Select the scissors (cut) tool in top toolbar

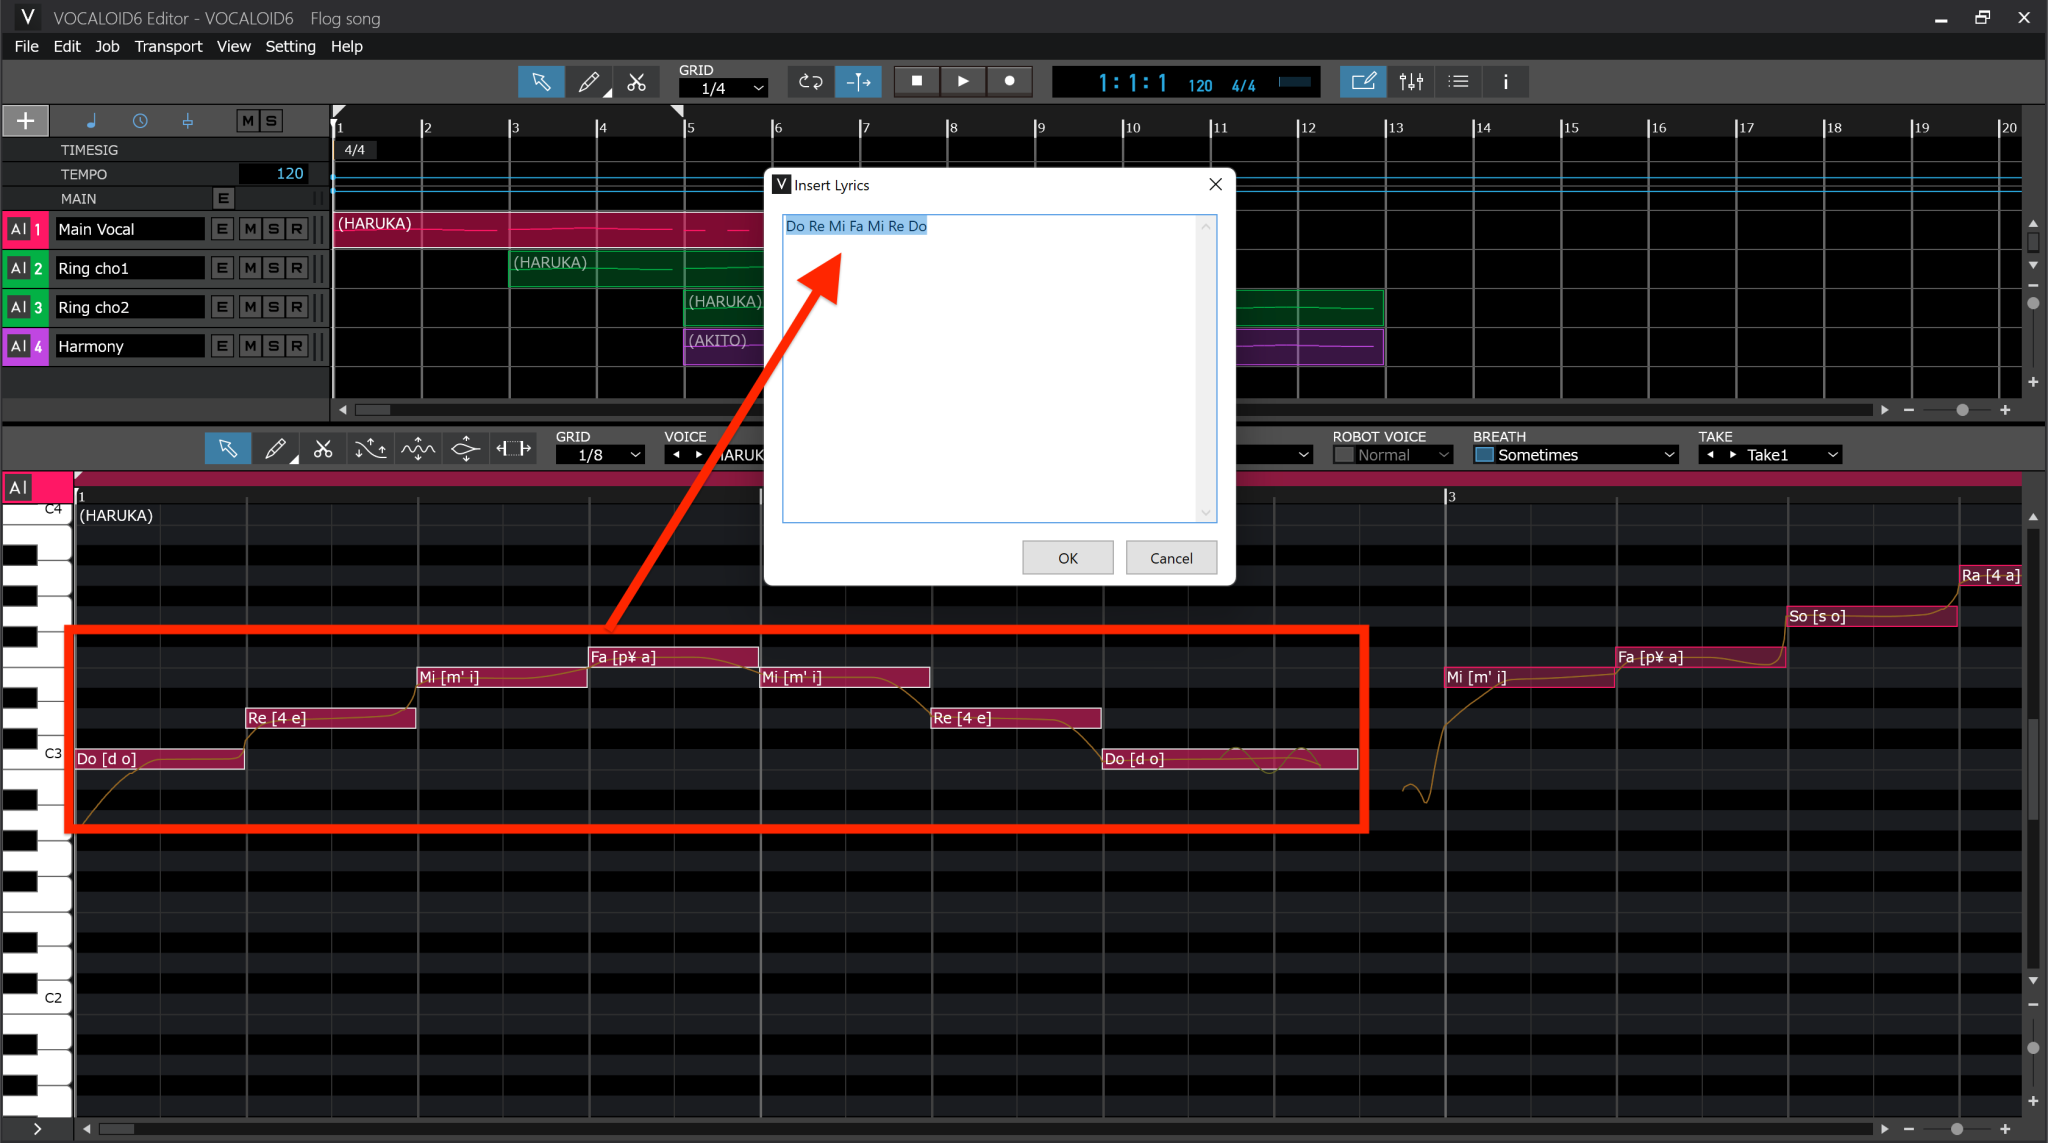[x=637, y=81]
